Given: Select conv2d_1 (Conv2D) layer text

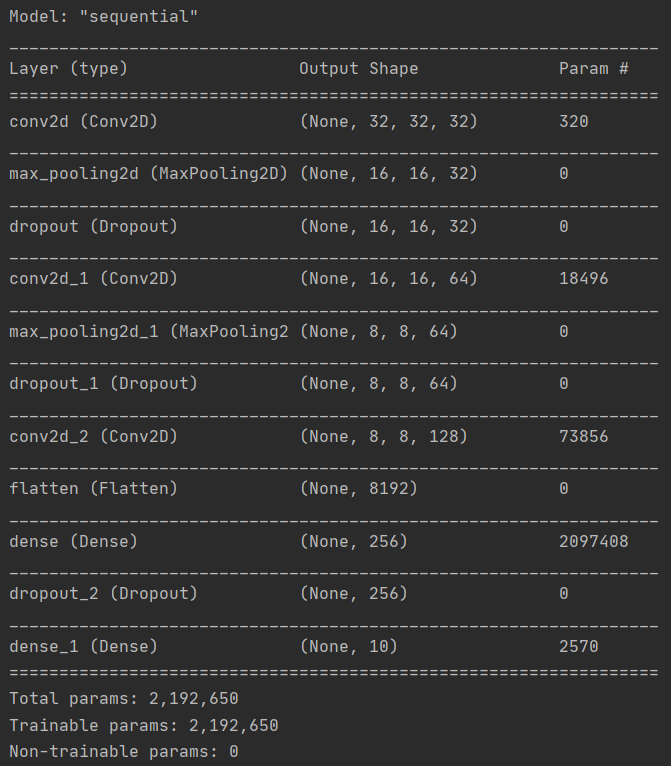Looking at the screenshot, I should 93,279.
